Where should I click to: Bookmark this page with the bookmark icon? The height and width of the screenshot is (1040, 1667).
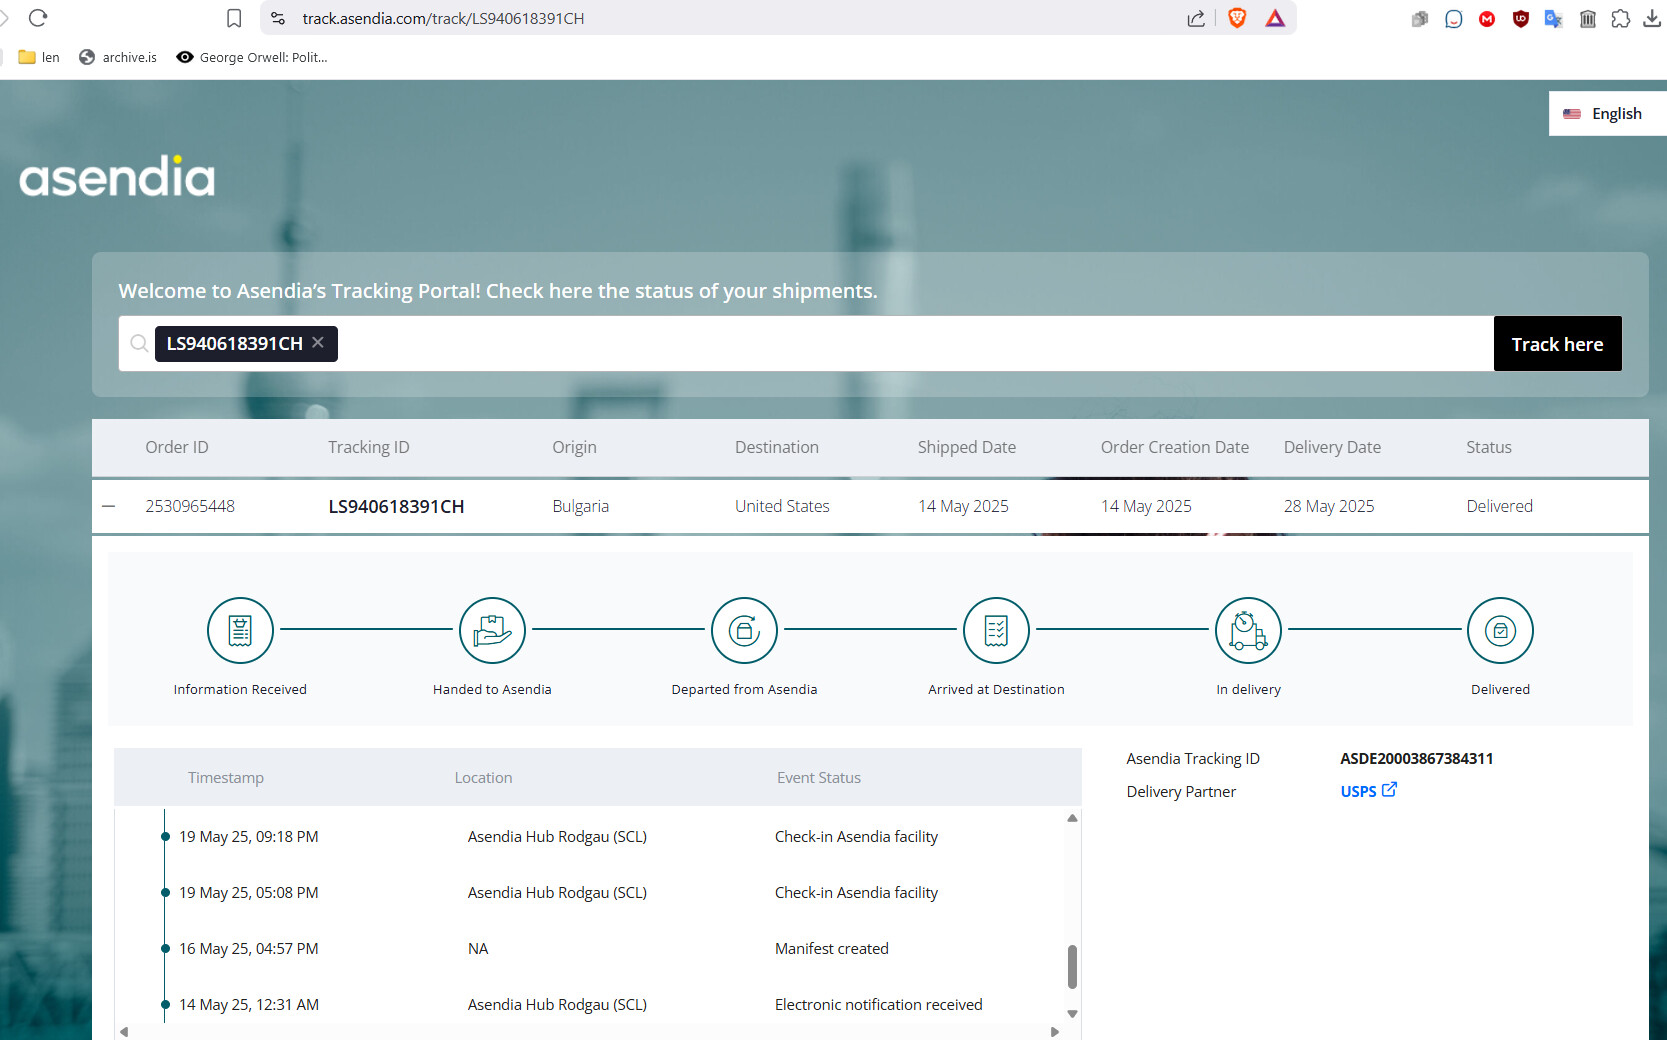coord(234,18)
